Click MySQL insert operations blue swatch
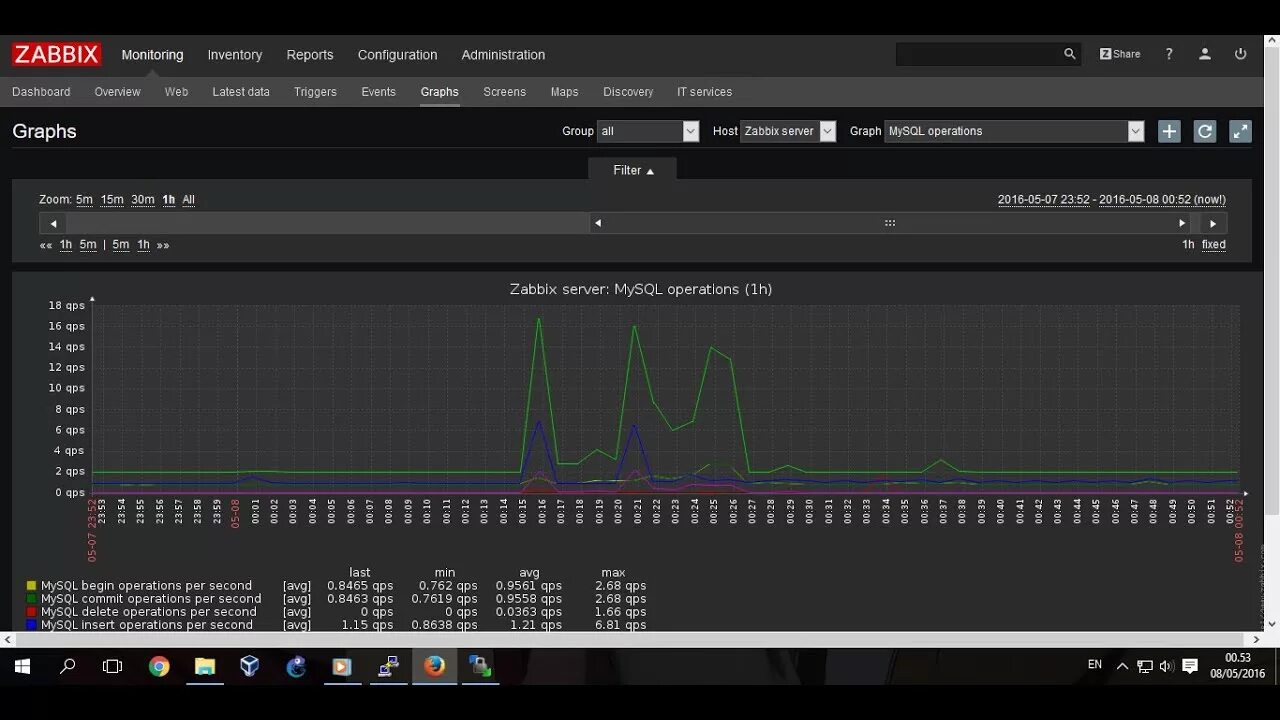 [x=31, y=625]
